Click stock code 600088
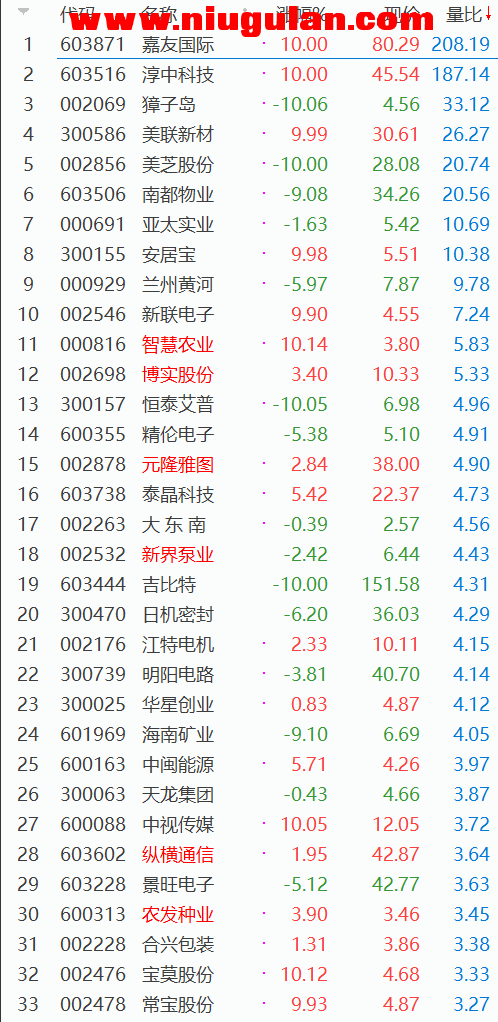The width and height of the screenshot is (498, 1022). (x=93, y=825)
